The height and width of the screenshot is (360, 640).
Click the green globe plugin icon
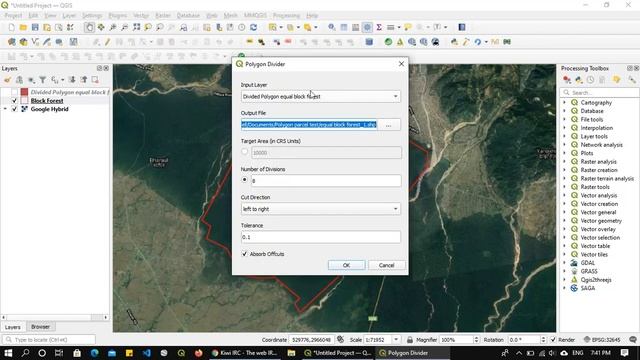(x=388, y=42)
